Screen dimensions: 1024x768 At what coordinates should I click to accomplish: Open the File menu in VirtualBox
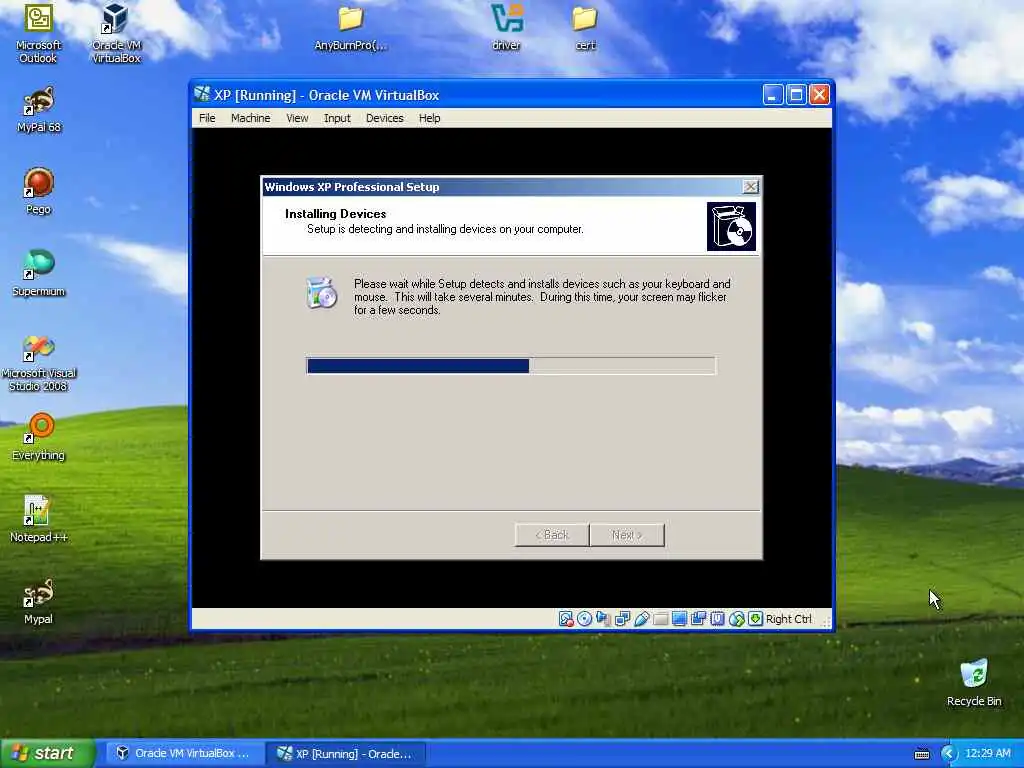coord(207,118)
